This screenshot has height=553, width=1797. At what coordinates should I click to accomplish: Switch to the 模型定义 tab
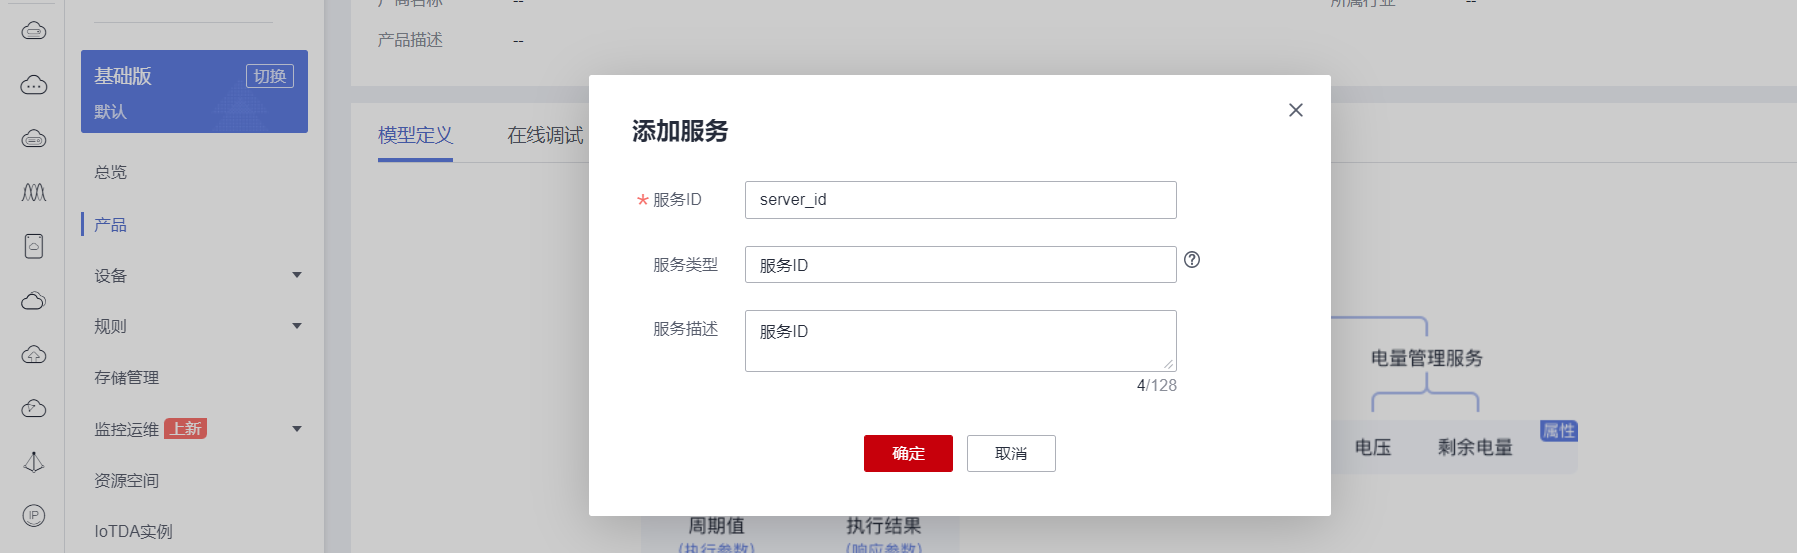click(x=415, y=135)
